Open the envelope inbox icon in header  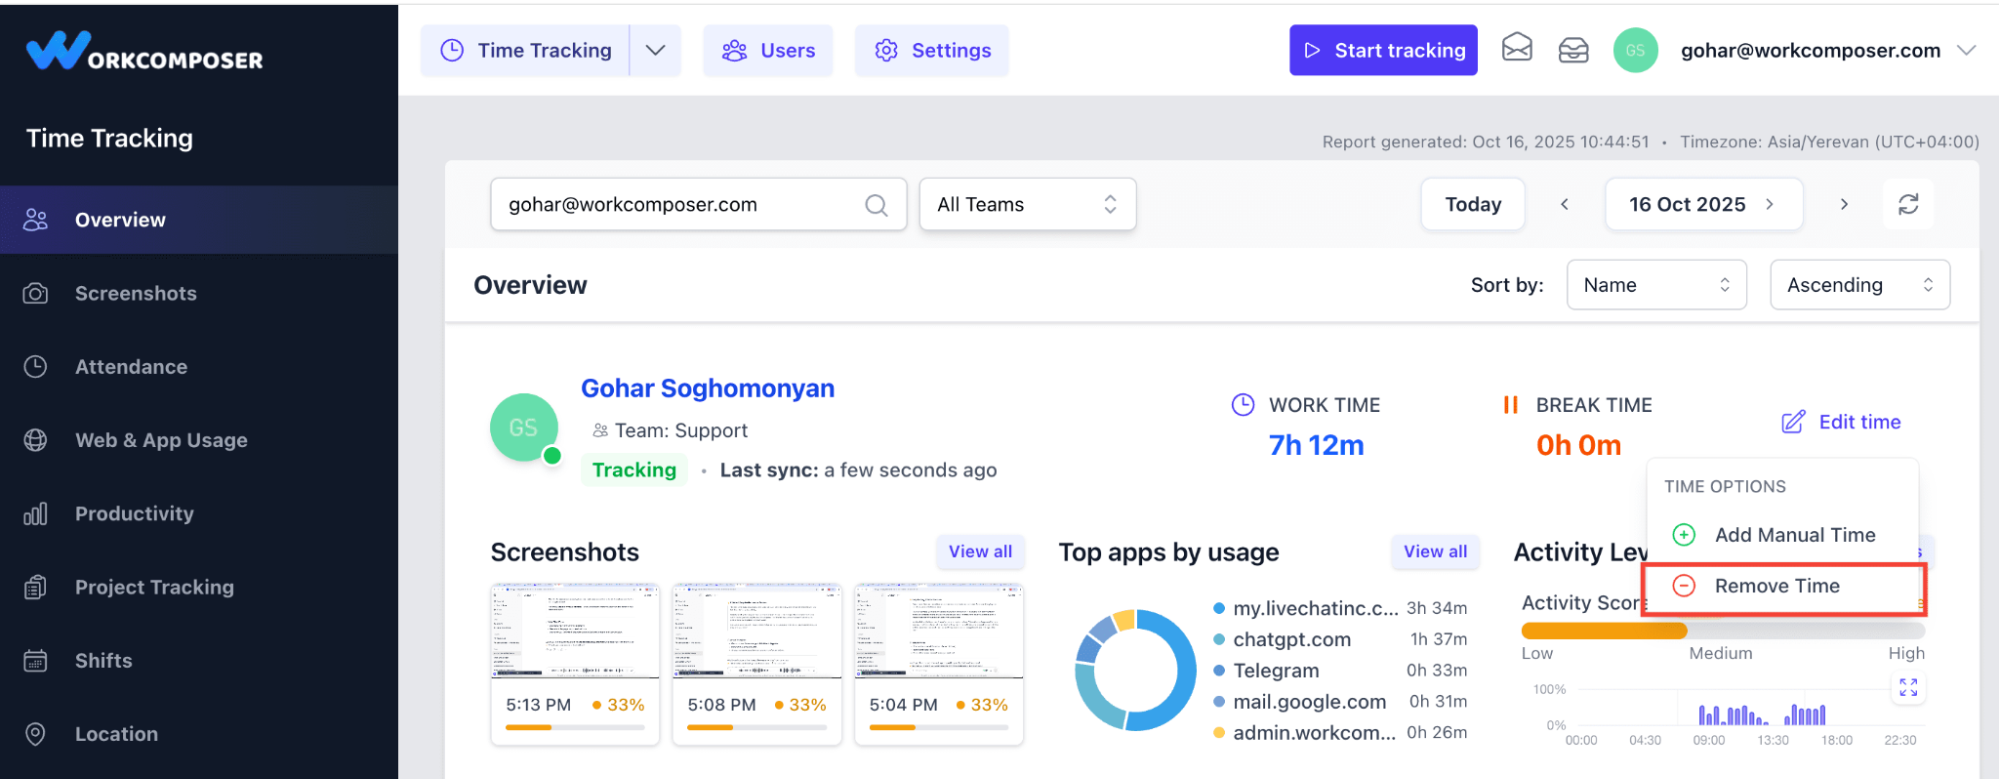pos(1516,49)
